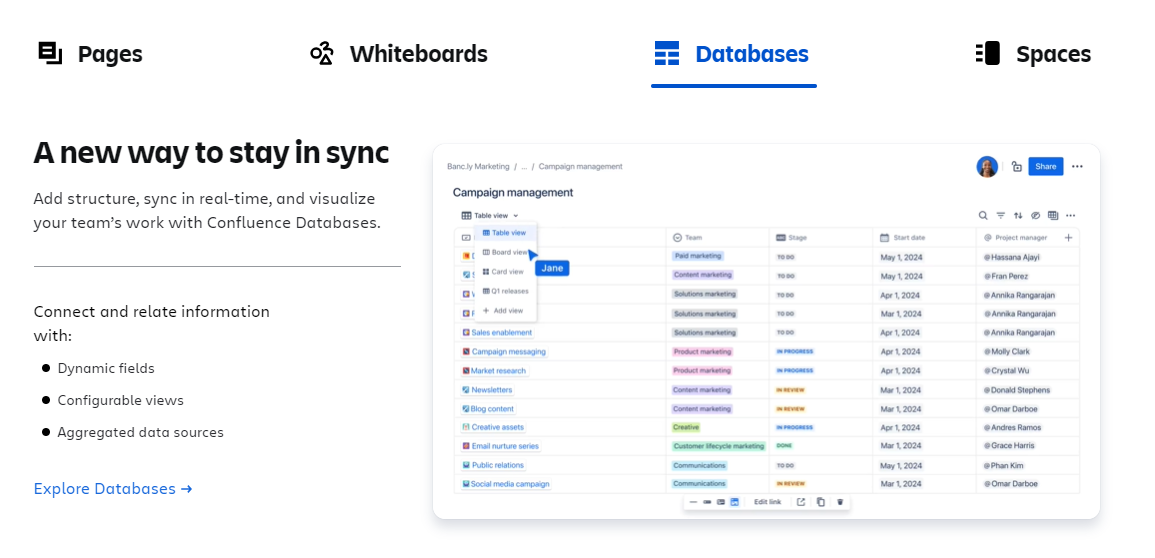Screen dimensions: 1155x558
Task: Add a new column with the plus icon
Action: (1069, 237)
